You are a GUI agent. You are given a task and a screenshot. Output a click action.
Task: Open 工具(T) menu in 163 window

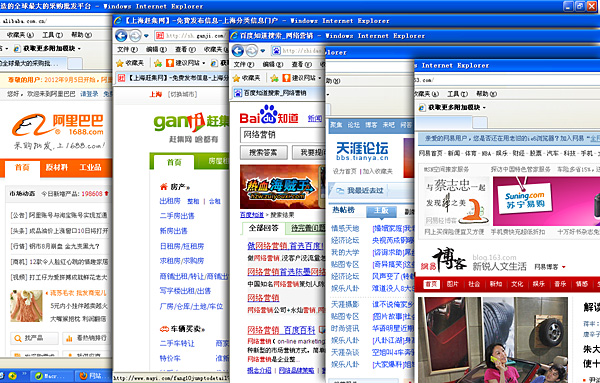click(457, 94)
